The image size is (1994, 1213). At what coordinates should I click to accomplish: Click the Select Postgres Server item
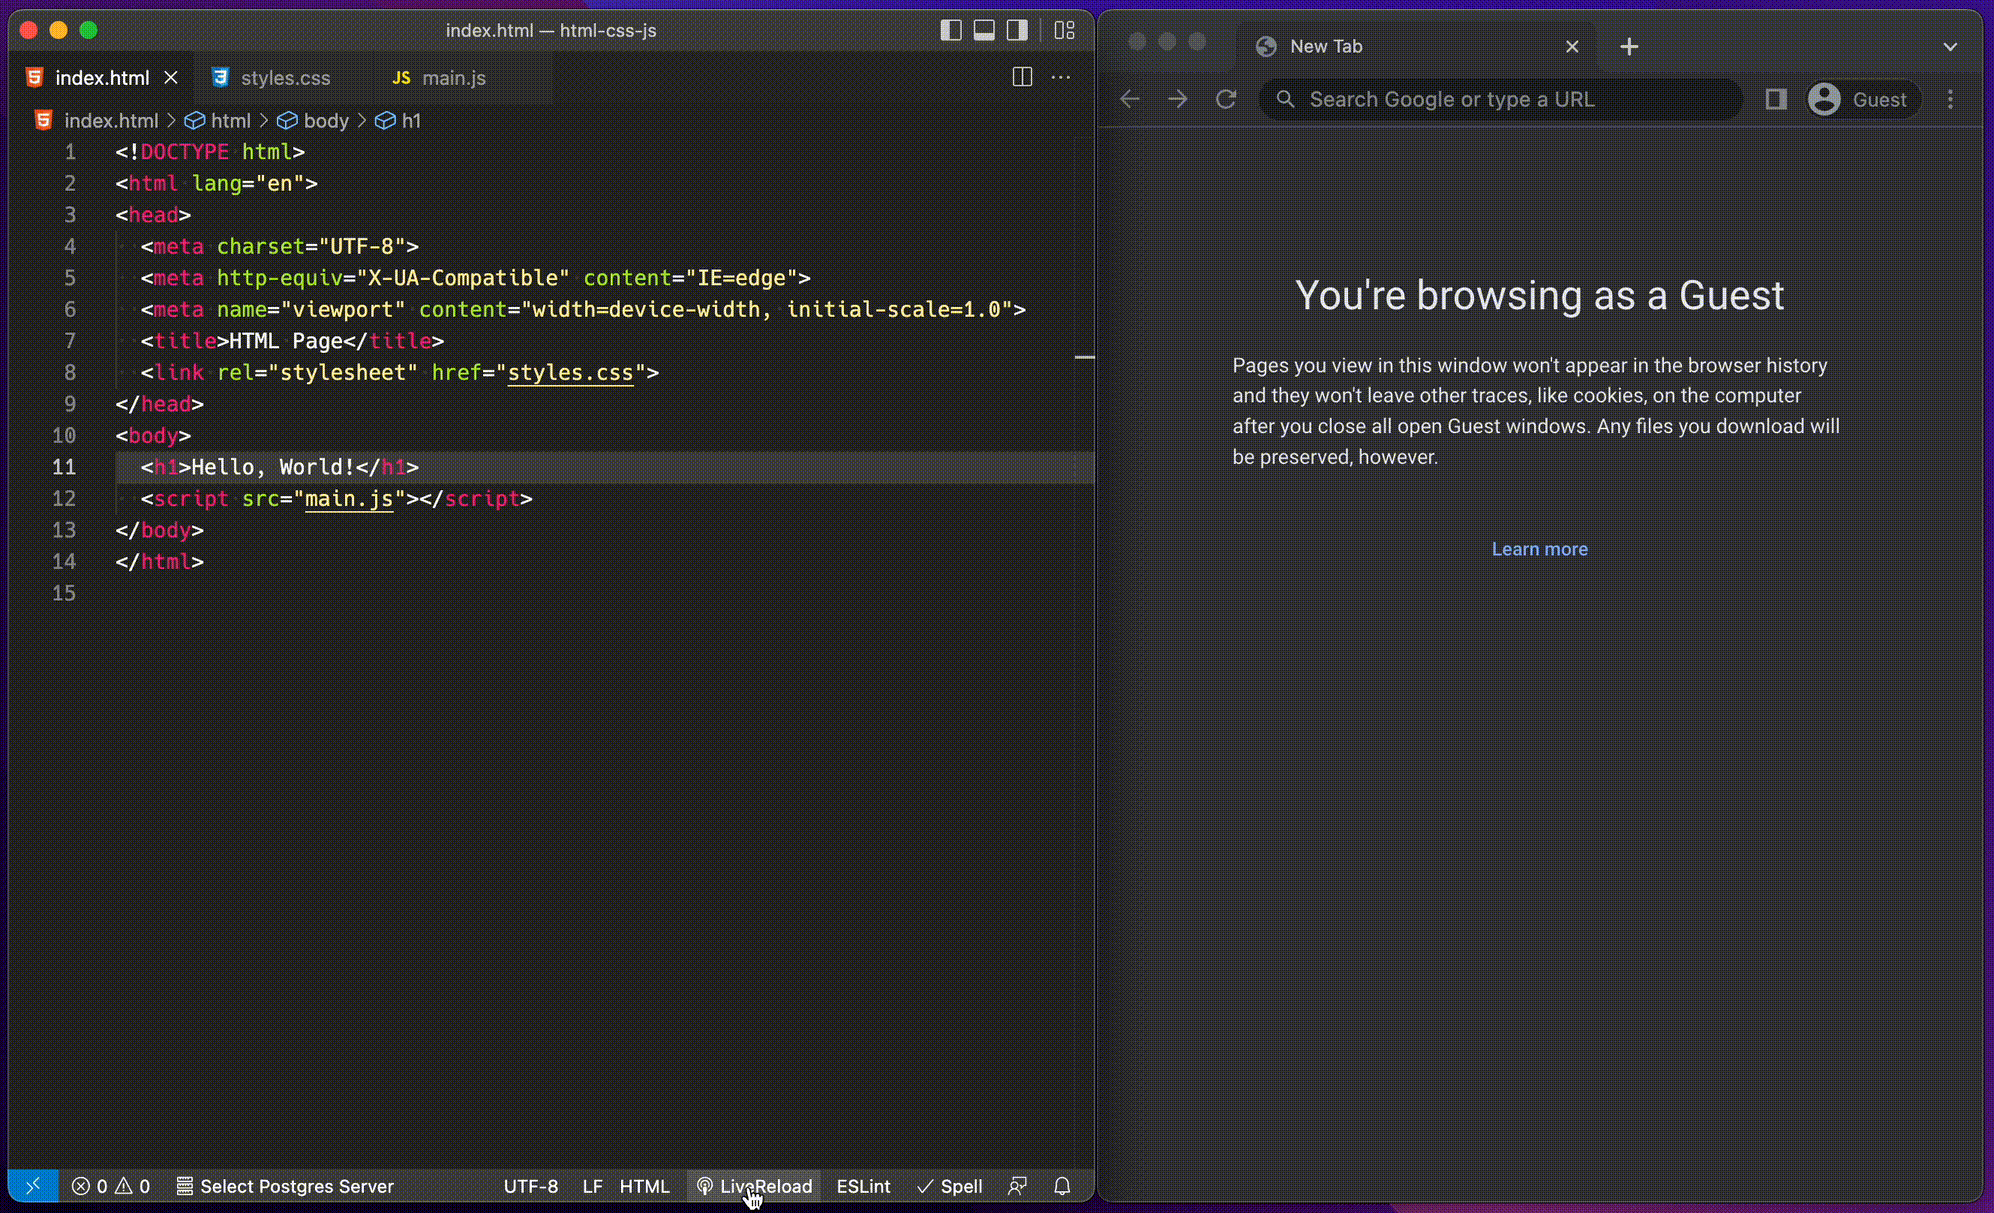click(286, 1186)
